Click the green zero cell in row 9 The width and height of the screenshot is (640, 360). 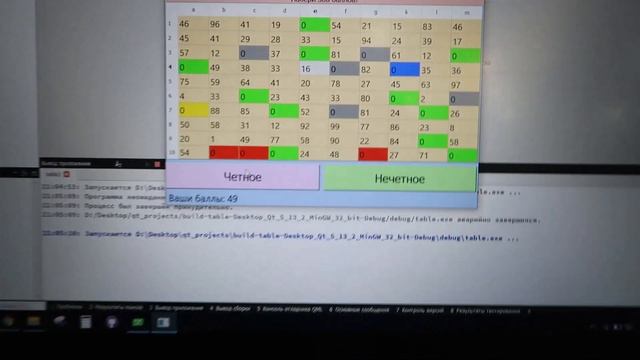pyautogui.click(x=433, y=141)
